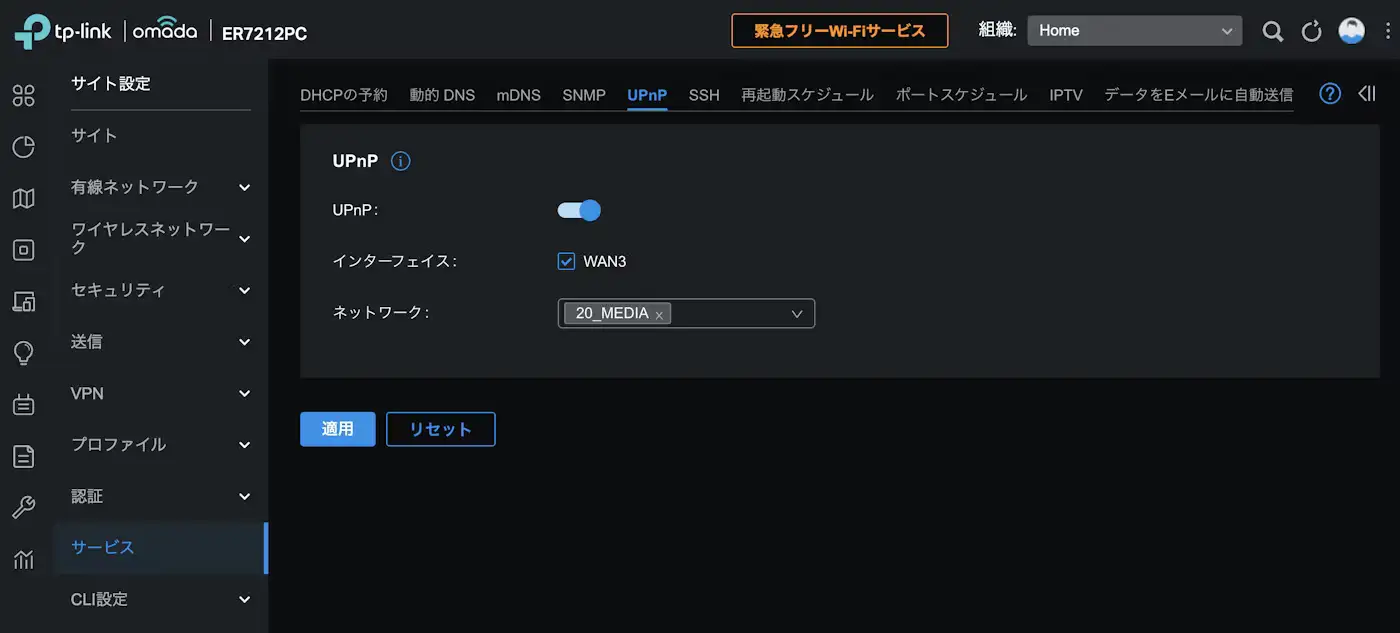1400x633 pixels.
Task: Open the vertical three-dot more menu
Action: 1387,31
